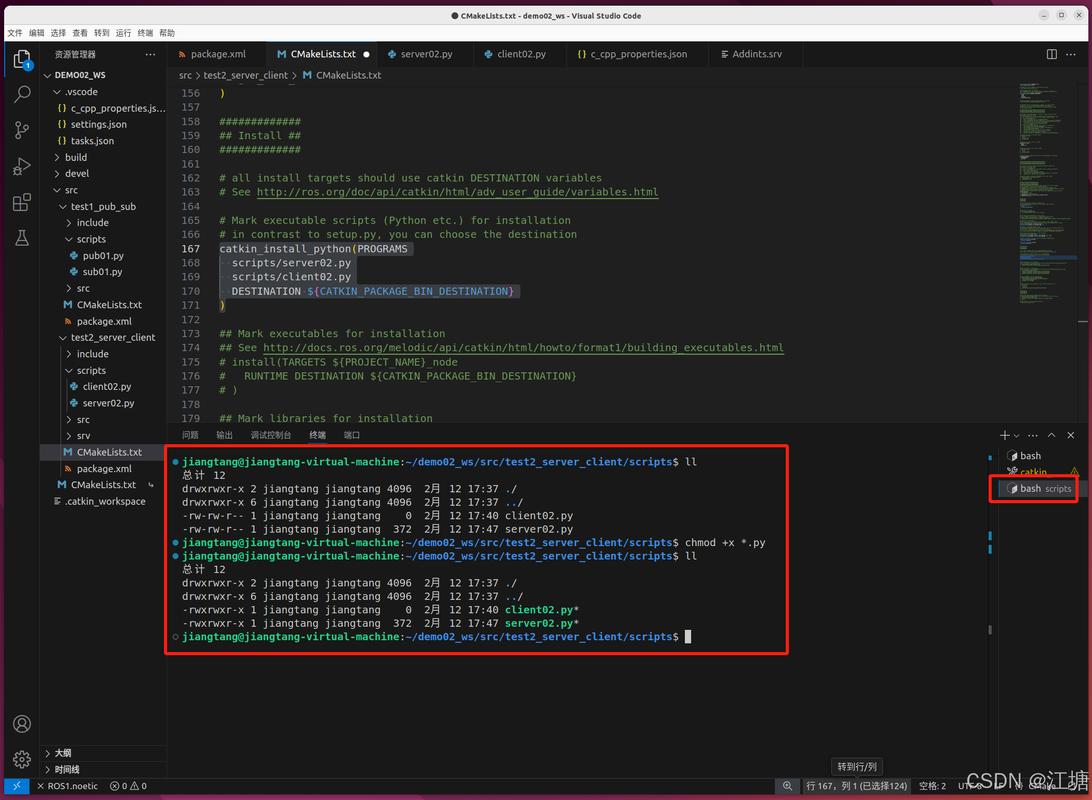The height and width of the screenshot is (800, 1092).
Task: Open pub01.py in the explorer
Action: click(103, 256)
